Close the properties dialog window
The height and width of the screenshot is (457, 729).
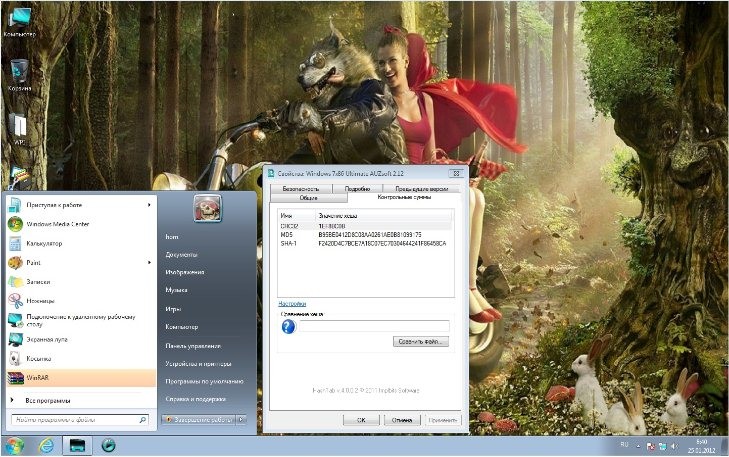(x=456, y=173)
